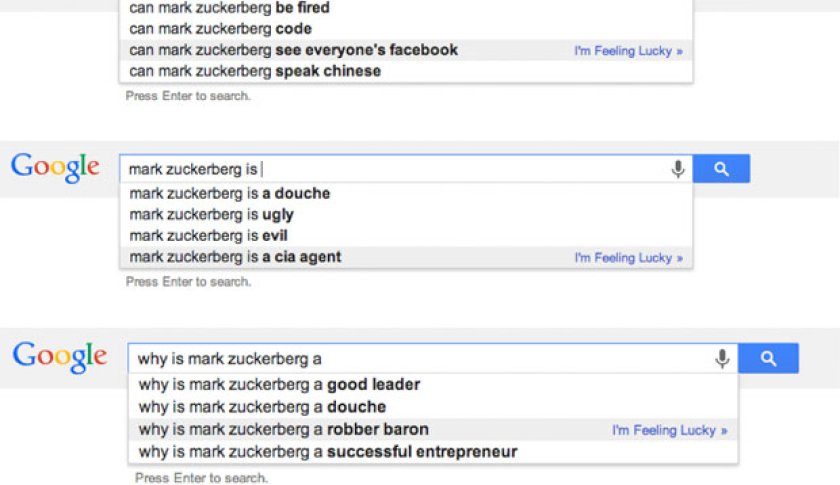Focus the search field containing "why is mark zuckerberg a"

[420, 359]
